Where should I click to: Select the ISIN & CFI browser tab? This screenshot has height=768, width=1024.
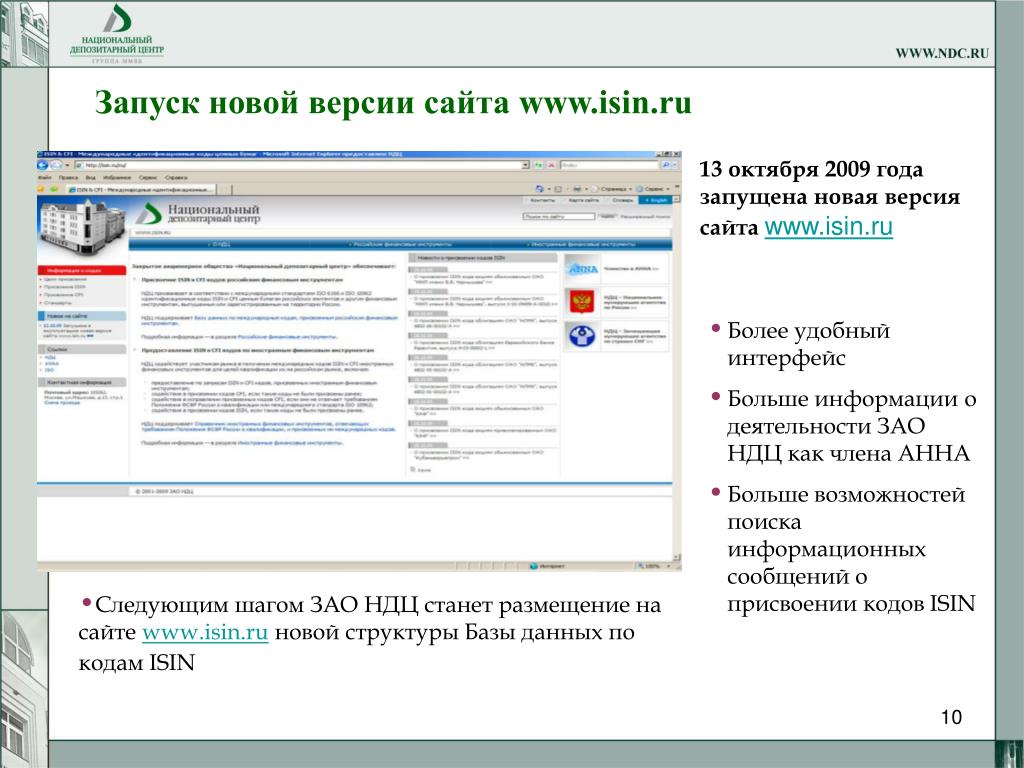[x=142, y=189]
